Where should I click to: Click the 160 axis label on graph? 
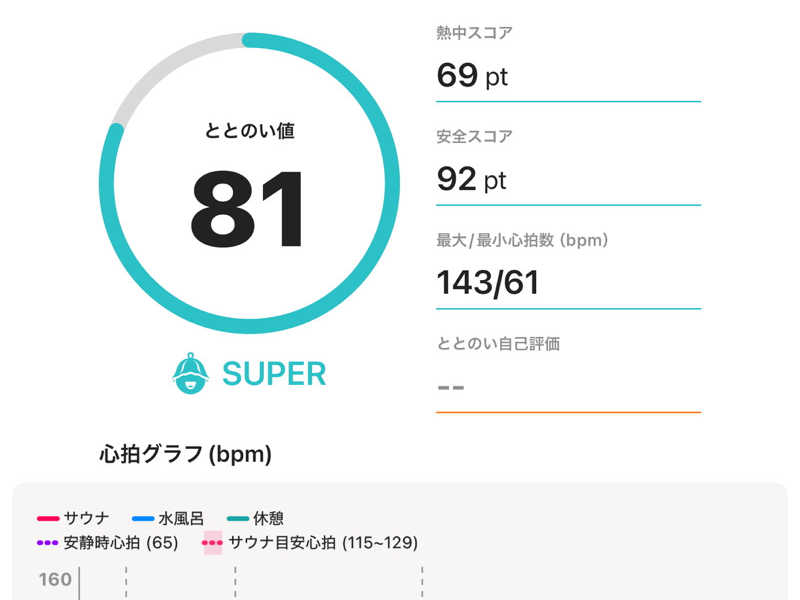click(55, 579)
